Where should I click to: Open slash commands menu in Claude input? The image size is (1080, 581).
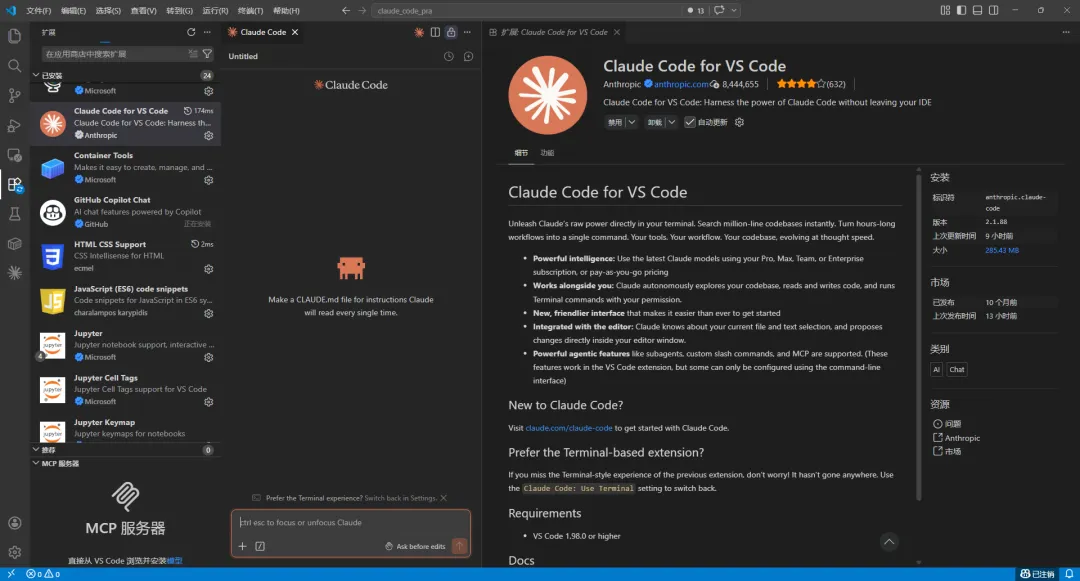pos(260,546)
